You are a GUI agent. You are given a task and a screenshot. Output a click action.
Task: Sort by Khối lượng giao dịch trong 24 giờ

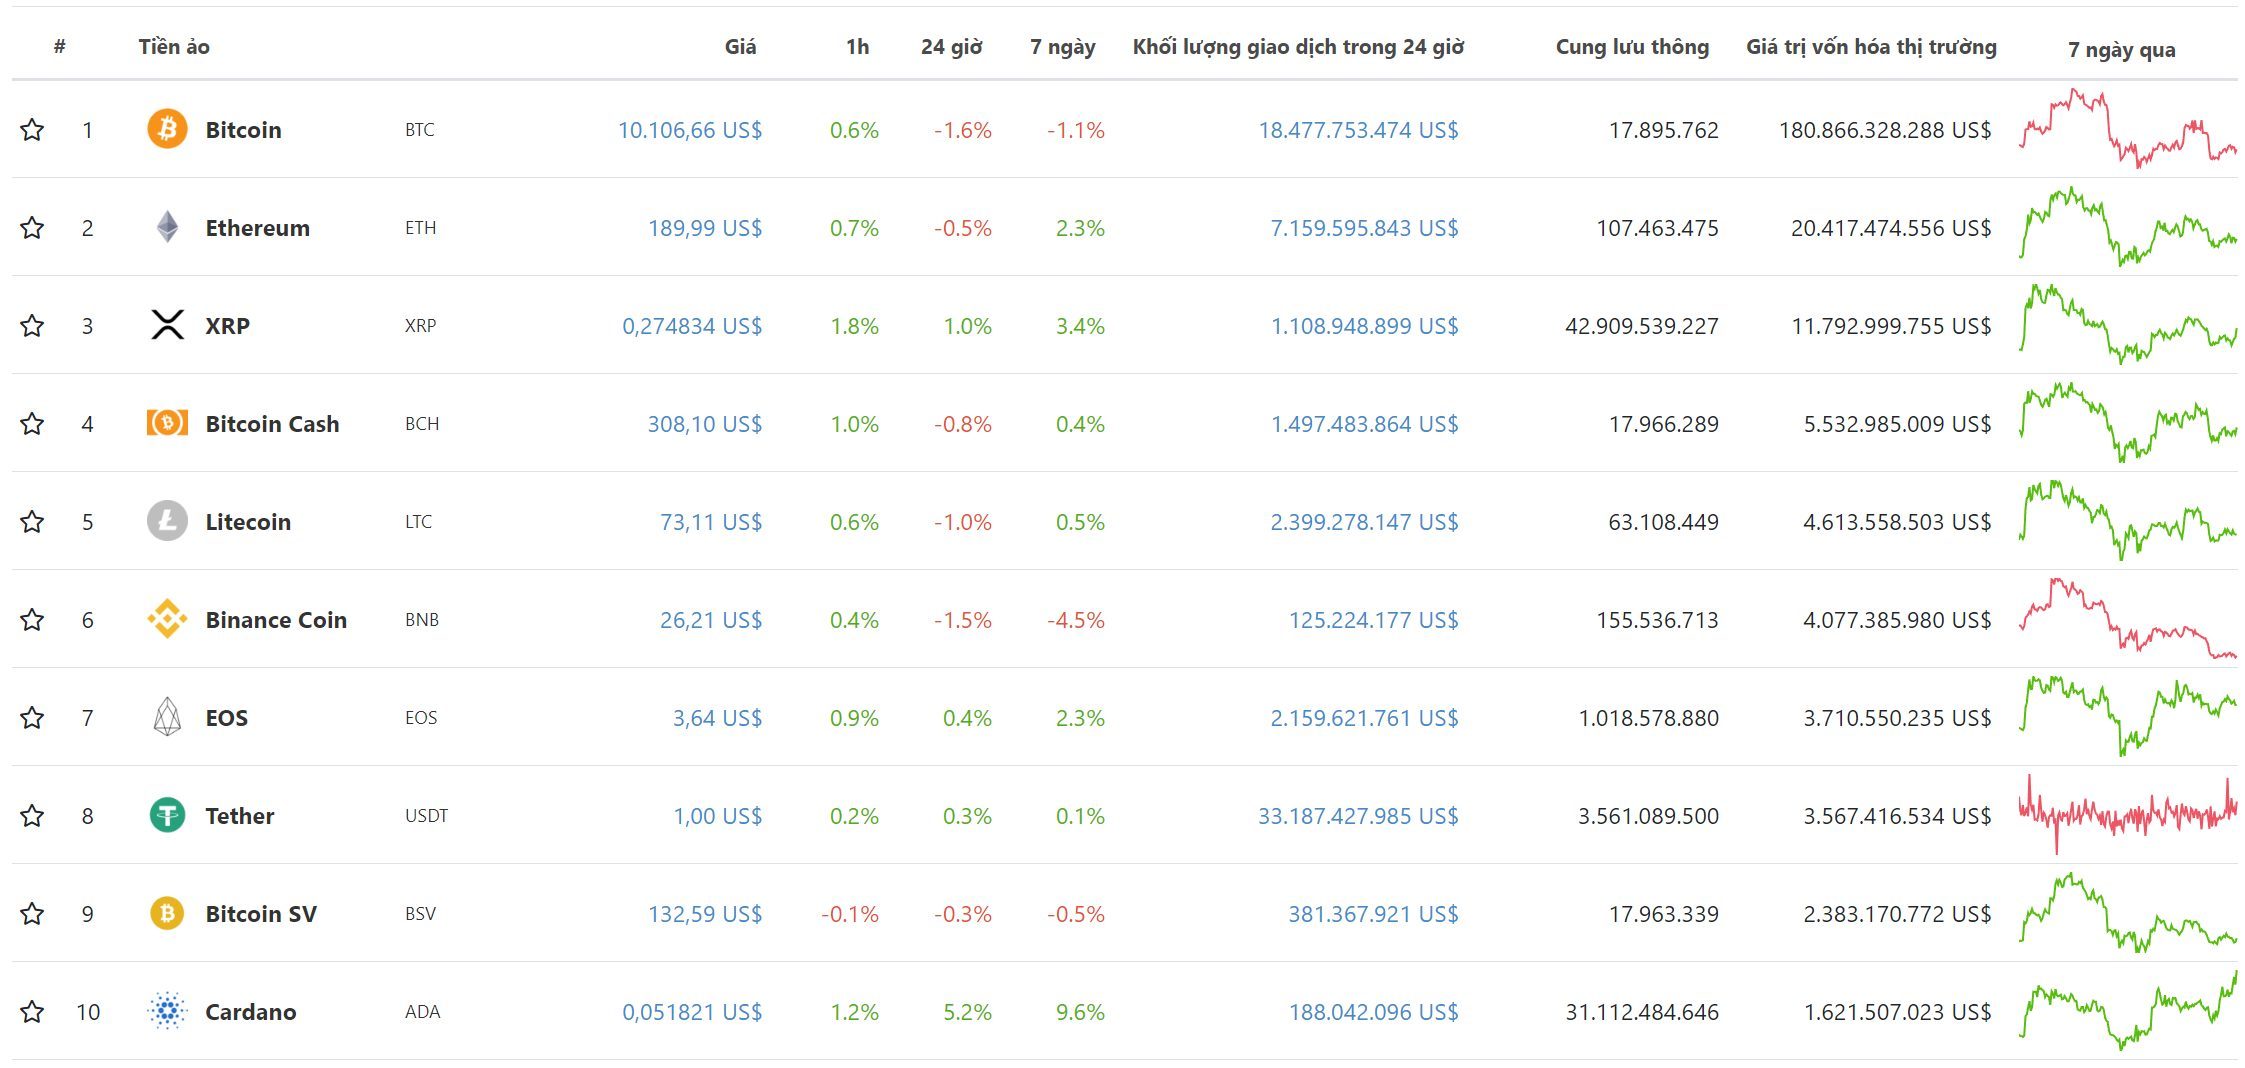1298,47
